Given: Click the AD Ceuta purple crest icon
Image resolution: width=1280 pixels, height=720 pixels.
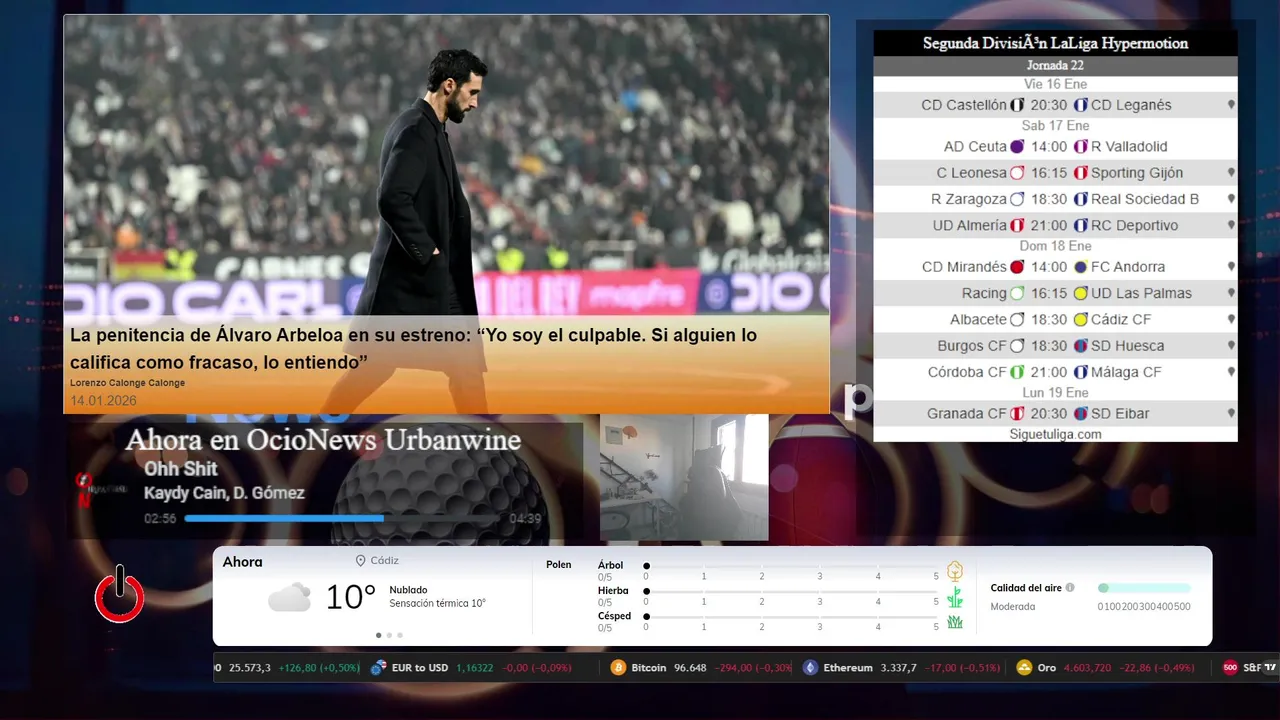Looking at the screenshot, I should [x=1017, y=146].
